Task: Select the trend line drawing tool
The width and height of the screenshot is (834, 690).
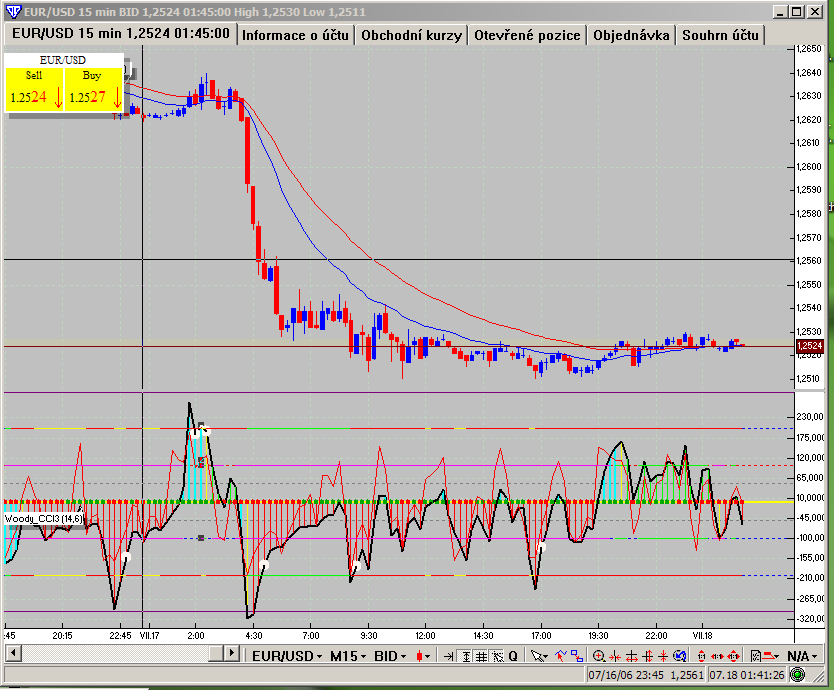Action: coord(559,656)
